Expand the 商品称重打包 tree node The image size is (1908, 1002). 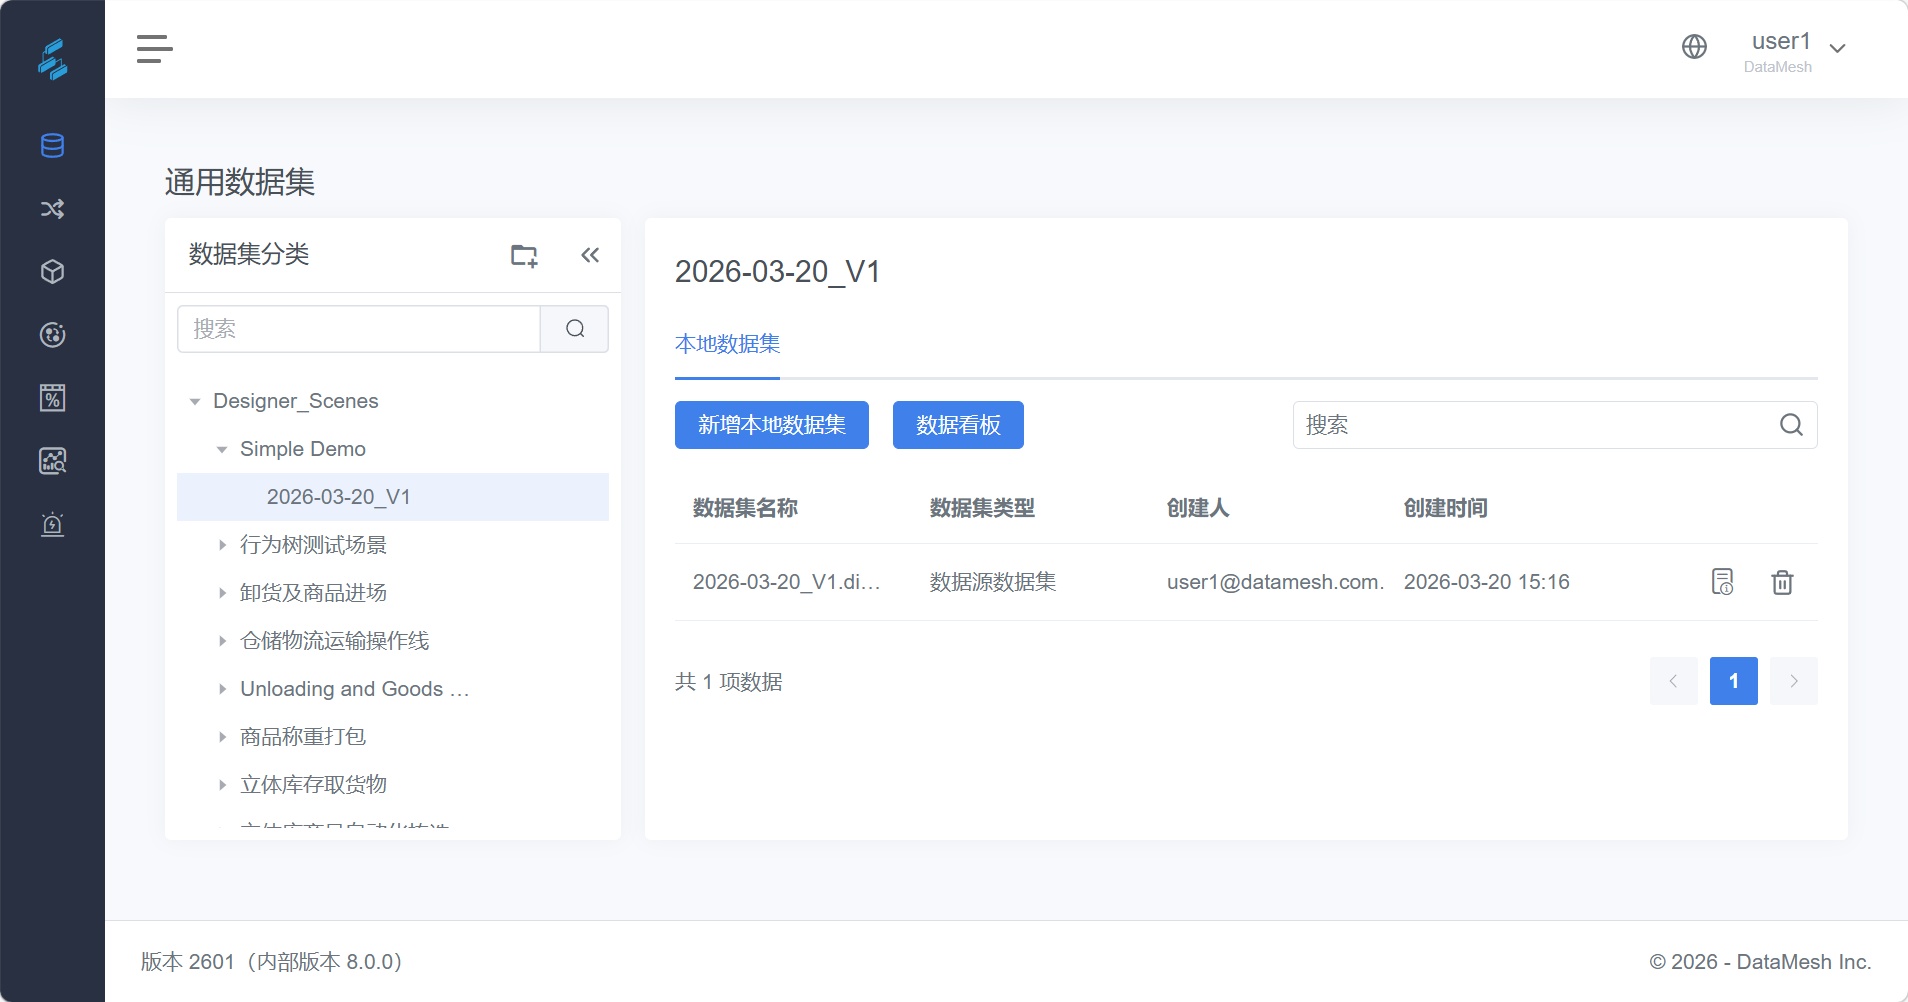222,737
